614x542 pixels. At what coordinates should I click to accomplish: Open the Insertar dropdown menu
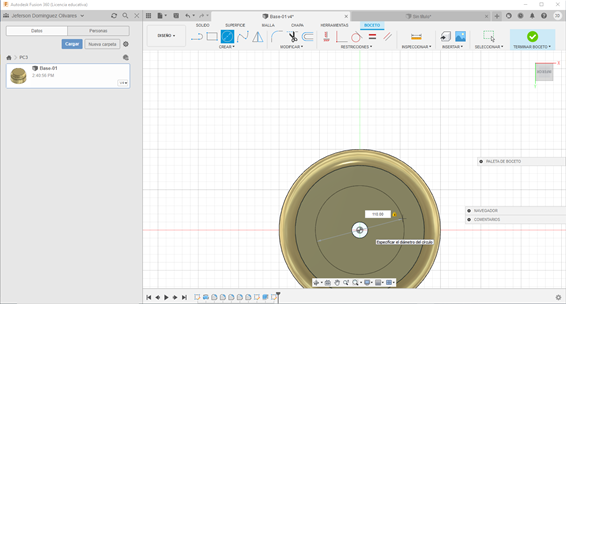coord(452,47)
